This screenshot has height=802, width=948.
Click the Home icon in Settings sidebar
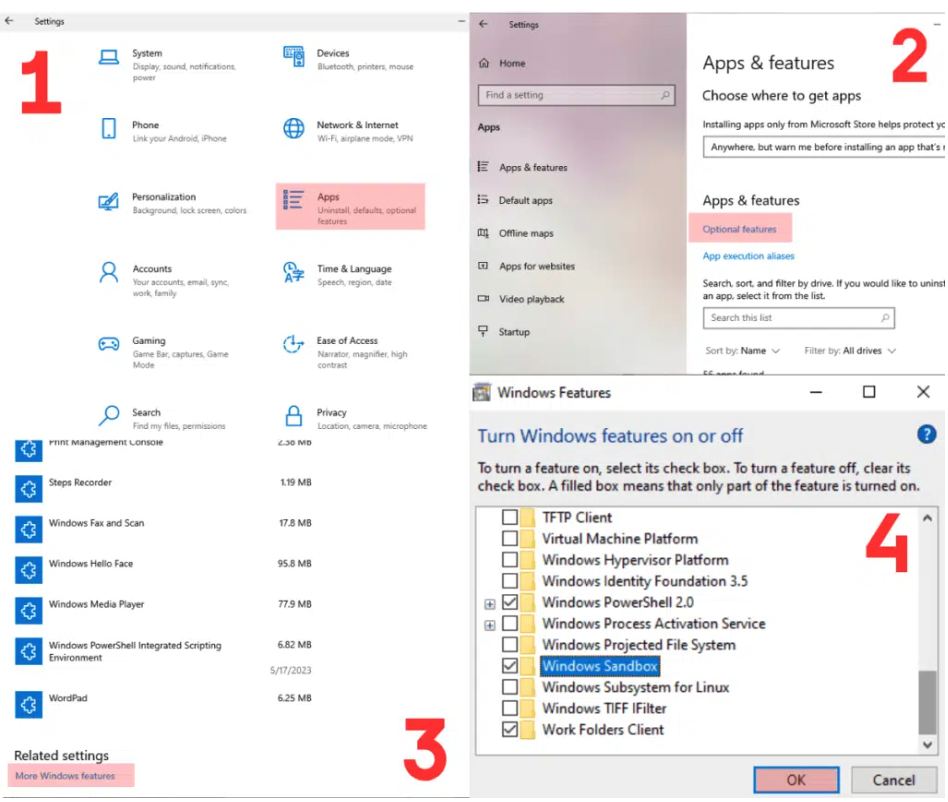[484, 63]
